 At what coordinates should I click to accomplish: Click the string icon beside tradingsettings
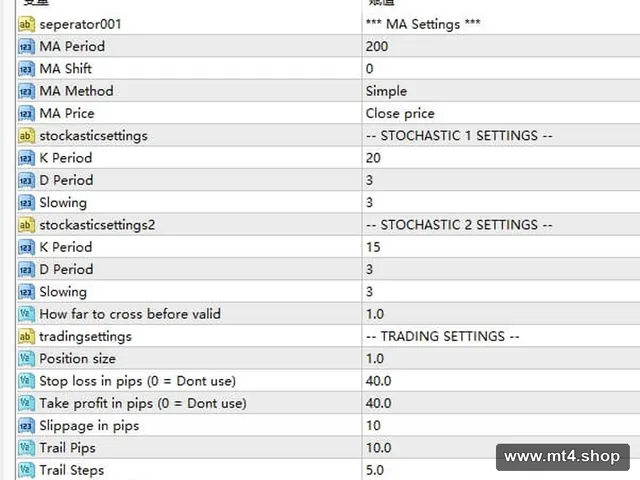[26, 337]
